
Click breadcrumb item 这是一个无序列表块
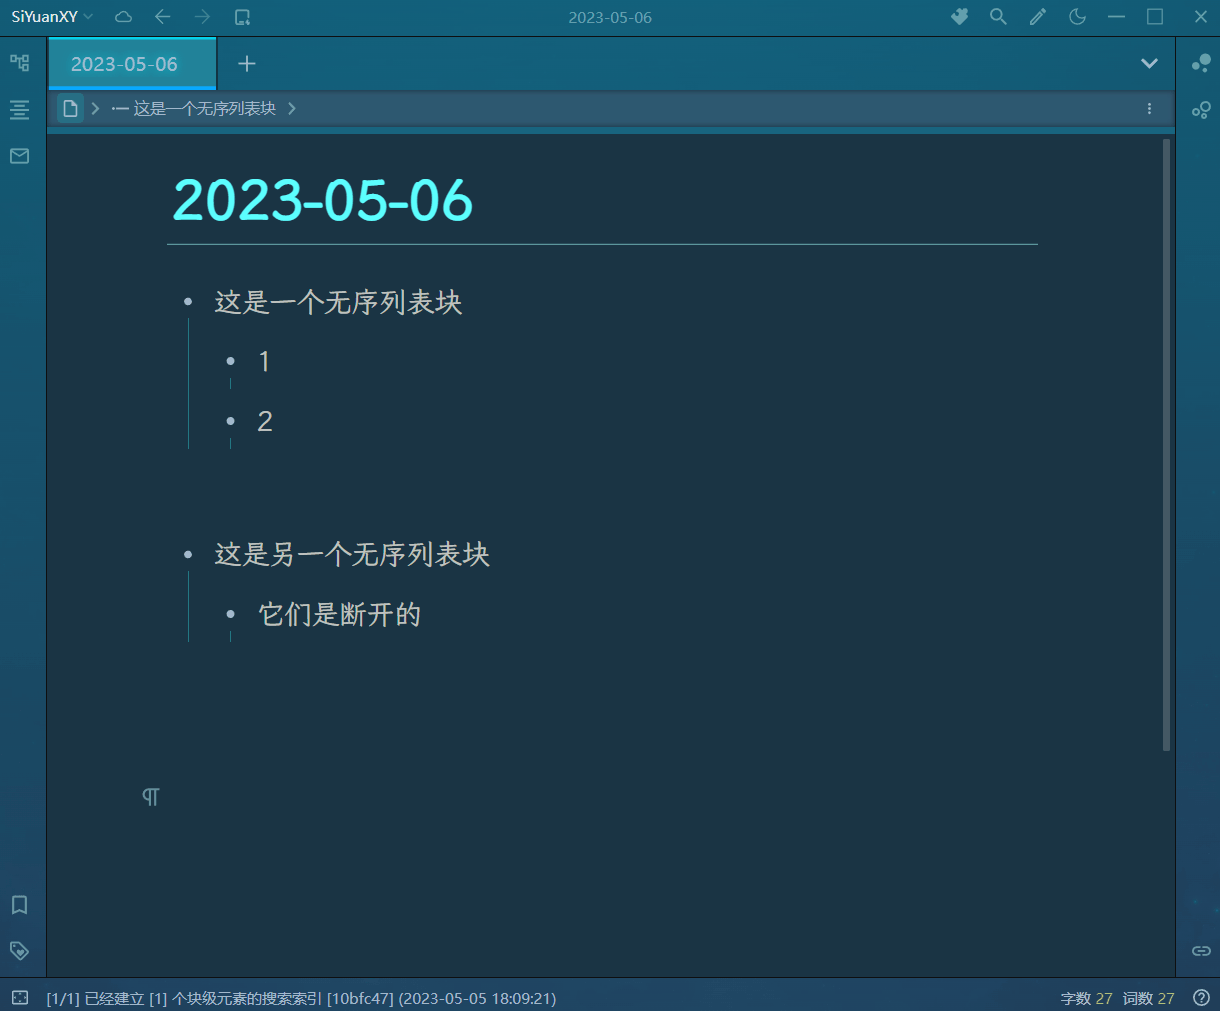click(x=194, y=108)
